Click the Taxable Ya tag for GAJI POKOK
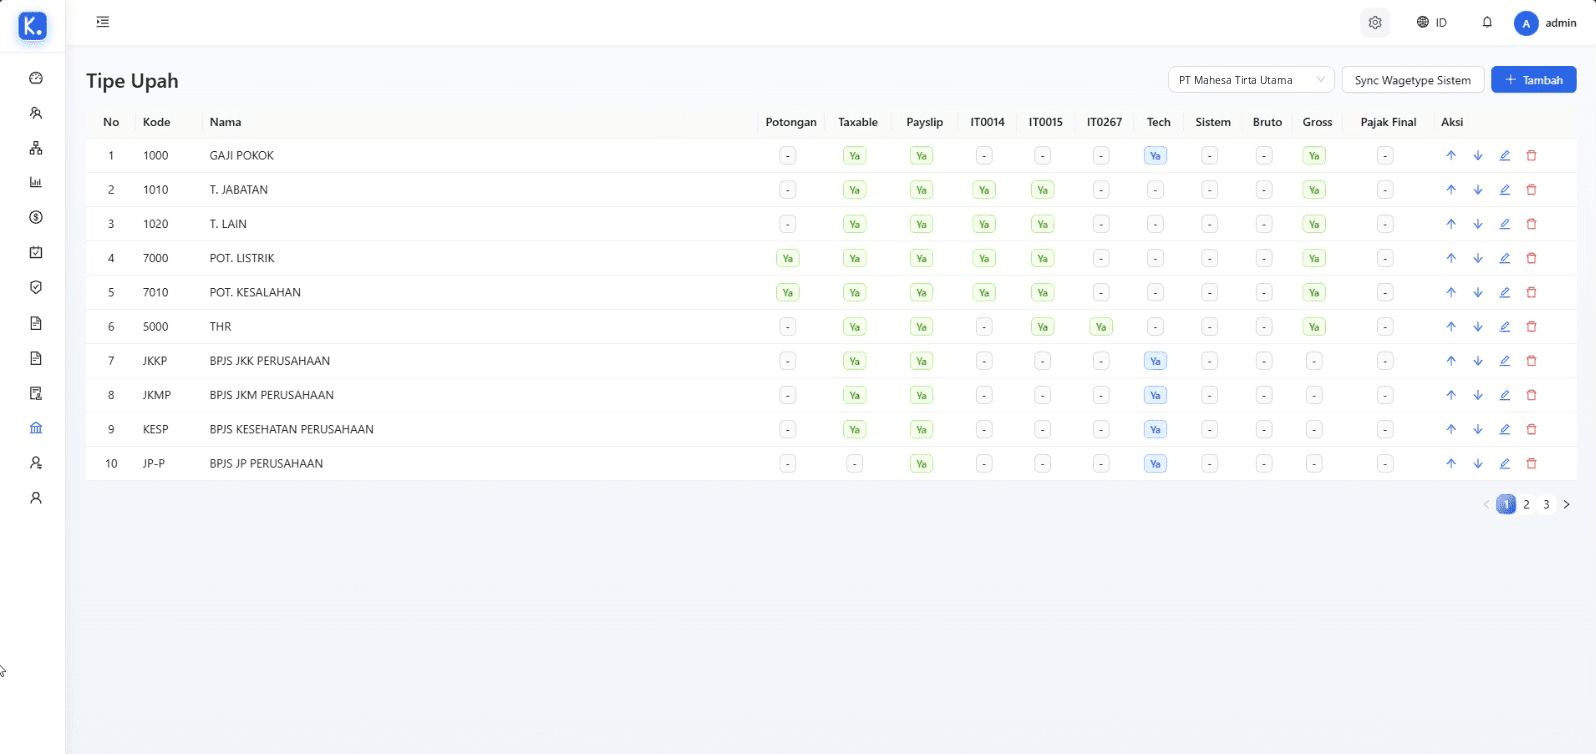Image resolution: width=1596 pixels, height=754 pixels. click(x=854, y=156)
